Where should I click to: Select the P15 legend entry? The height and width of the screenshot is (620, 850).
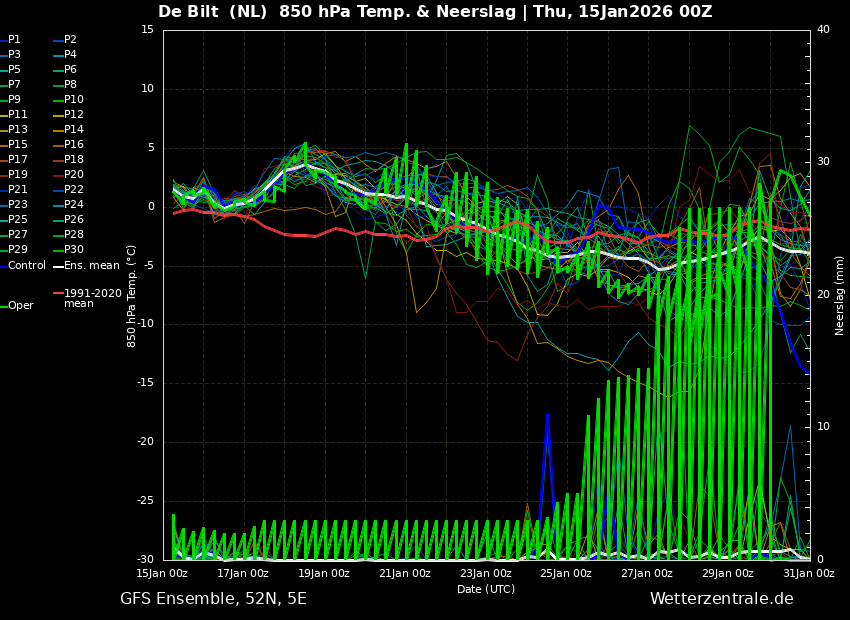pyautogui.click(x=14, y=144)
